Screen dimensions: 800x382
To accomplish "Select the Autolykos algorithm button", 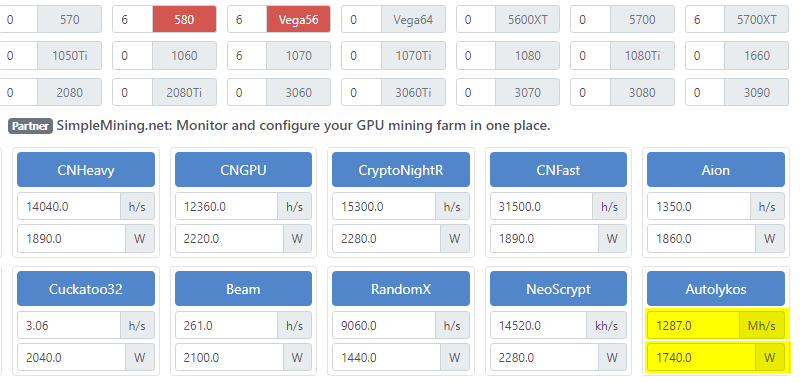I will coord(716,289).
